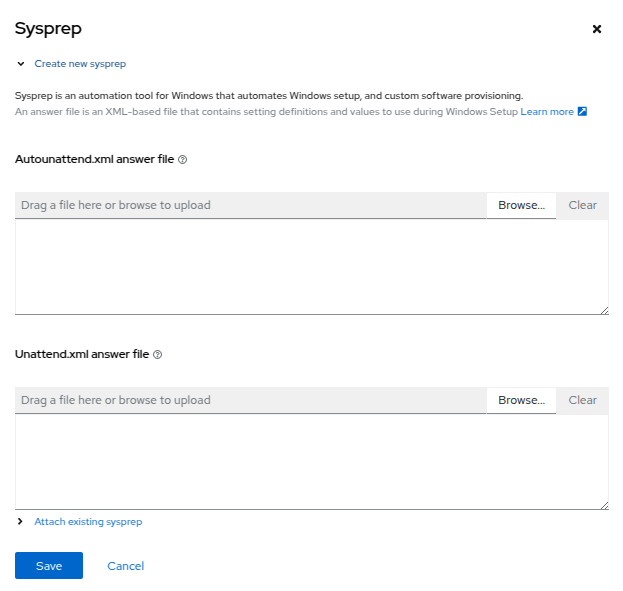
Task: Browse for an Autounattend.xml file
Action: [x=521, y=205]
